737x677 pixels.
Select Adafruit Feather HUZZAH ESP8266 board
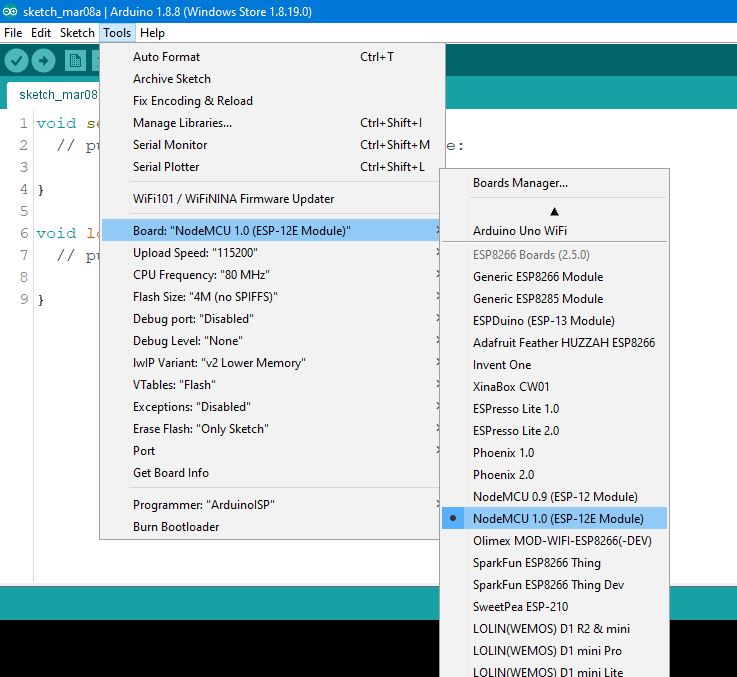[x=555, y=343]
